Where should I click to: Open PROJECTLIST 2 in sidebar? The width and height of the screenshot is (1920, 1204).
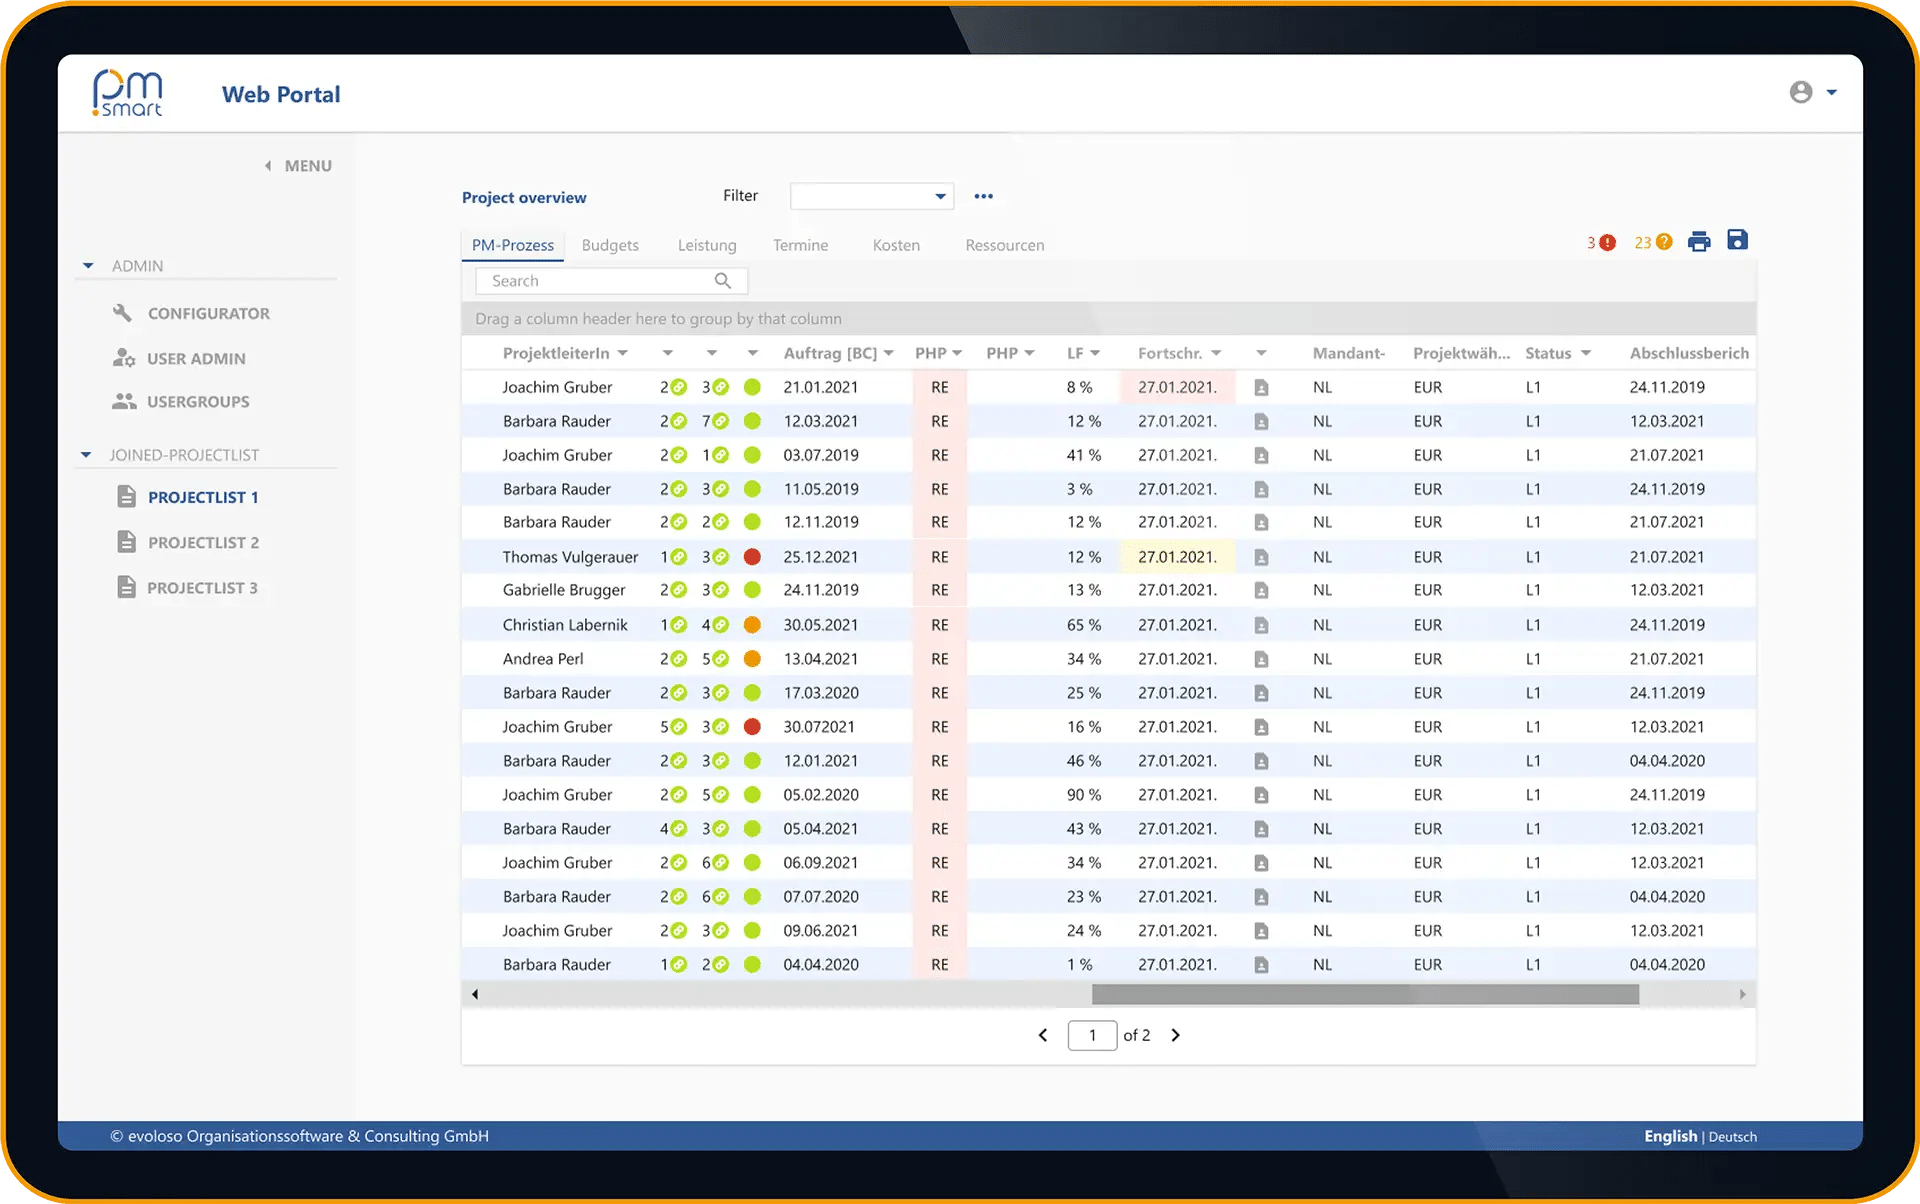pyautogui.click(x=203, y=542)
